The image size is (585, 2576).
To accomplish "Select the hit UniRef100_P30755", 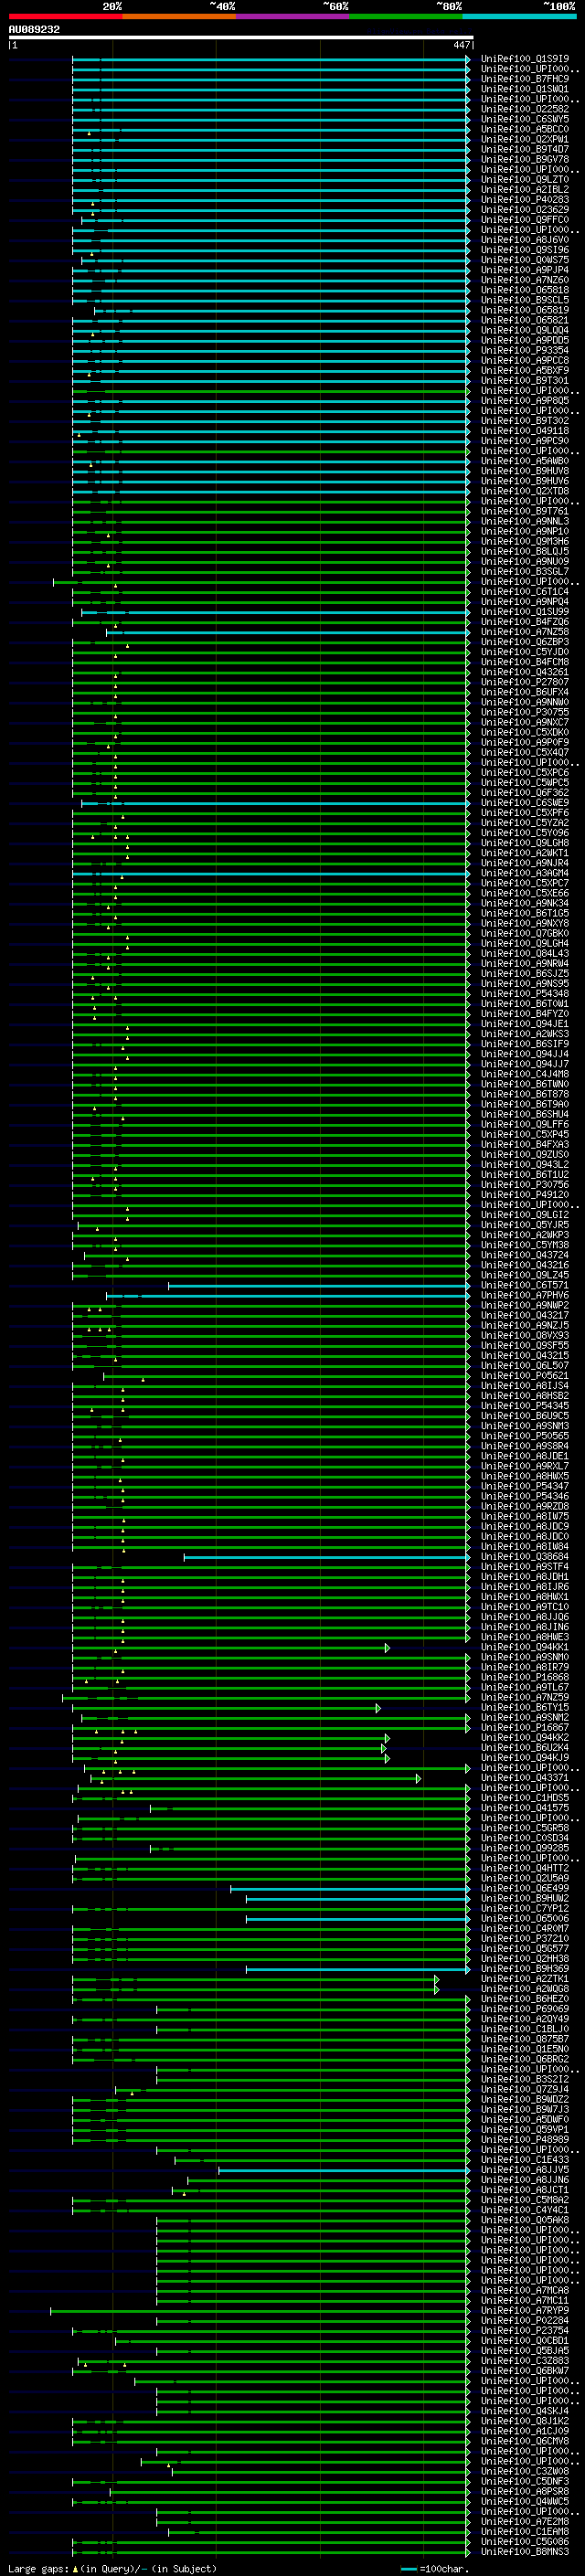I will point(525,712).
